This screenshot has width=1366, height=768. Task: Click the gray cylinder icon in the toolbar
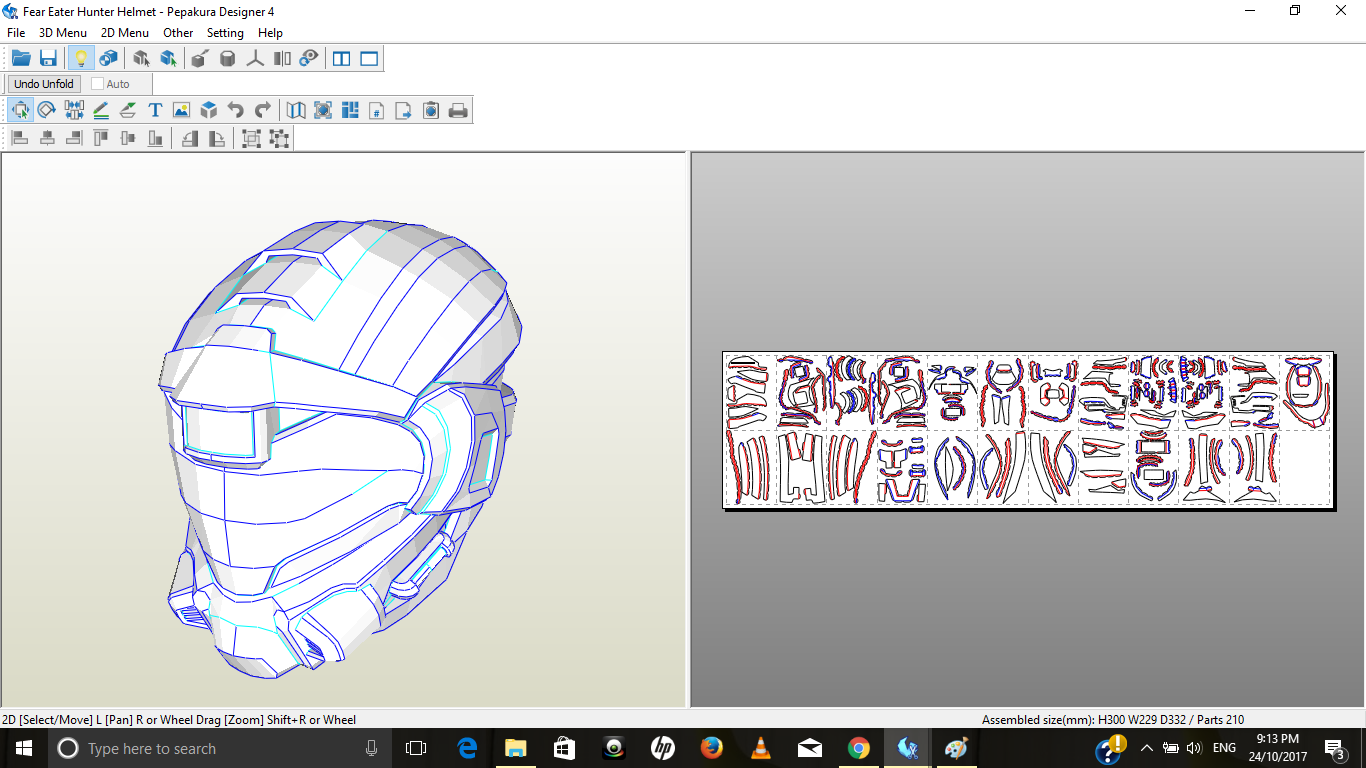[227, 59]
